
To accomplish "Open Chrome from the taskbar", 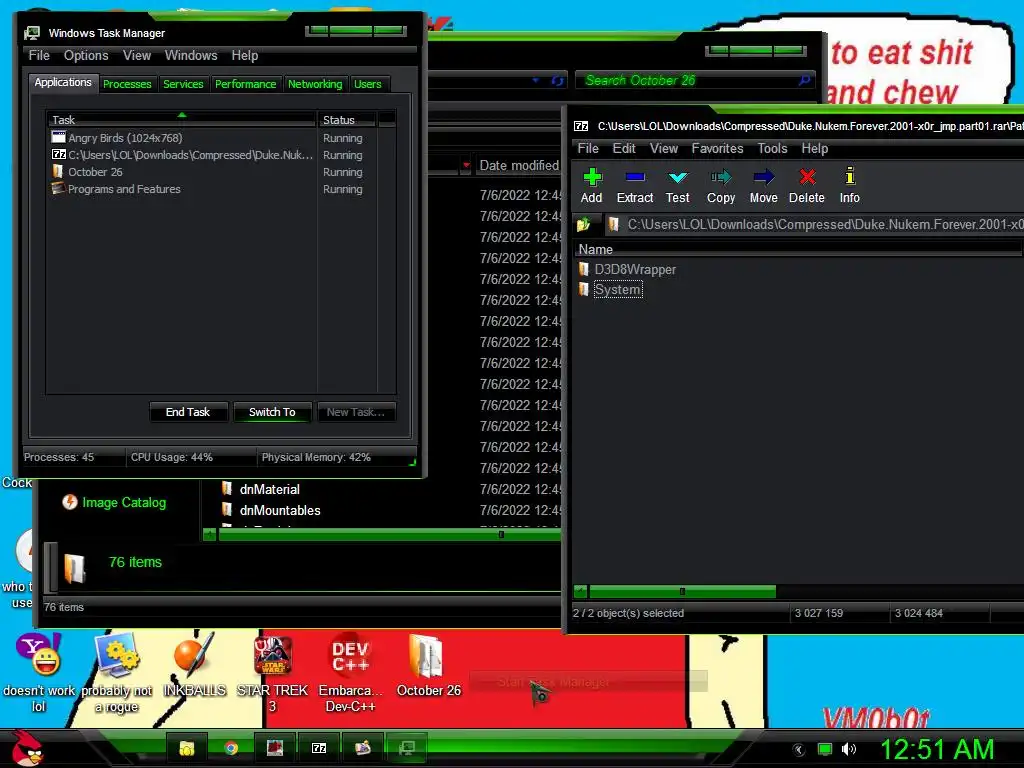I will click(x=231, y=748).
